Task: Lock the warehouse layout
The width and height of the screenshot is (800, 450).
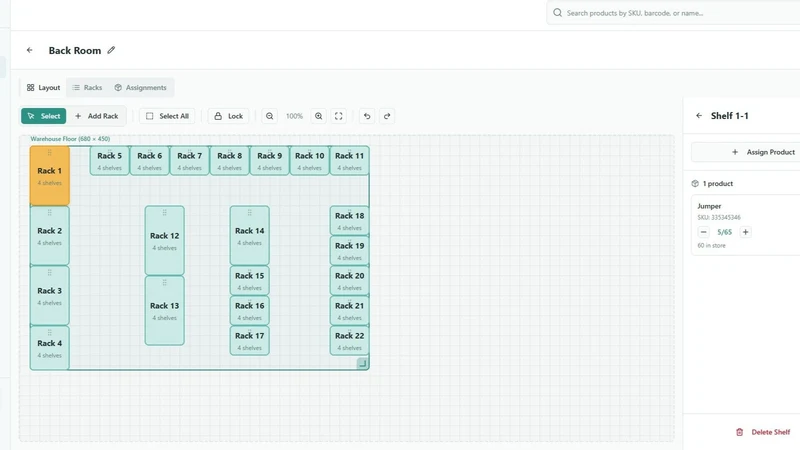Action: (229, 116)
